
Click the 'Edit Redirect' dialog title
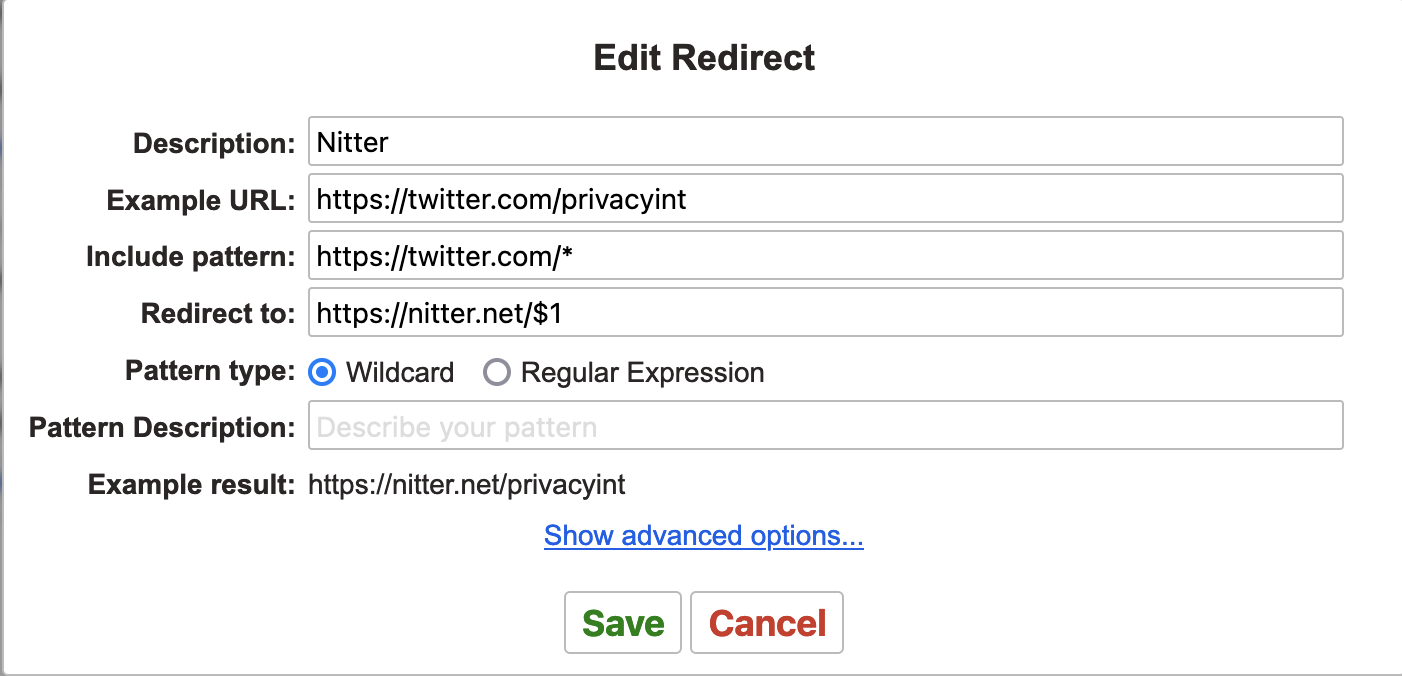click(x=704, y=57)
